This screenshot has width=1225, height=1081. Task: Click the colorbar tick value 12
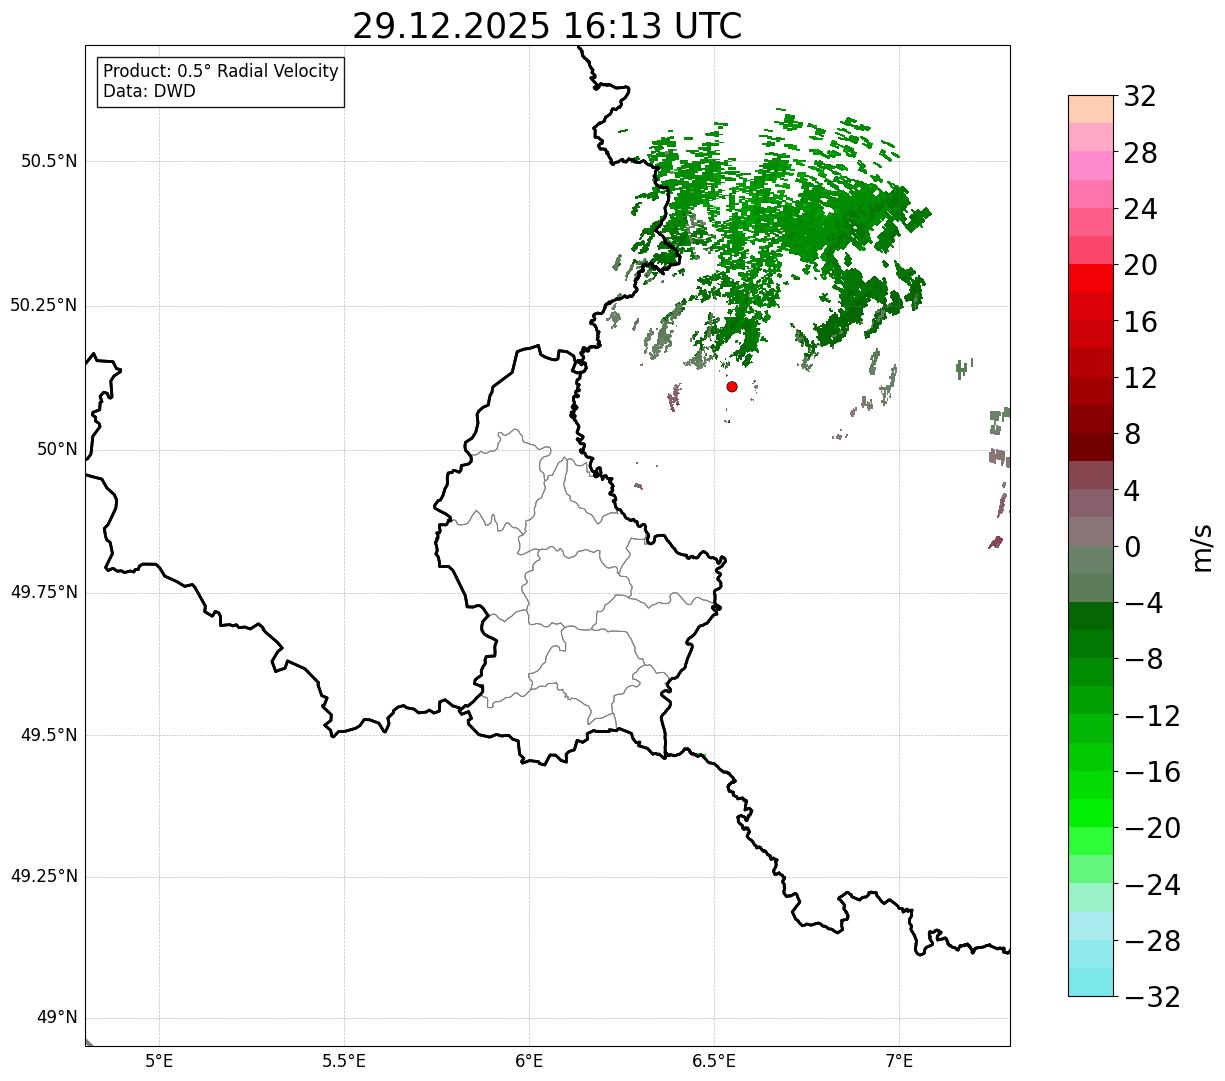pyautogui.click(x=1140, y=378)
